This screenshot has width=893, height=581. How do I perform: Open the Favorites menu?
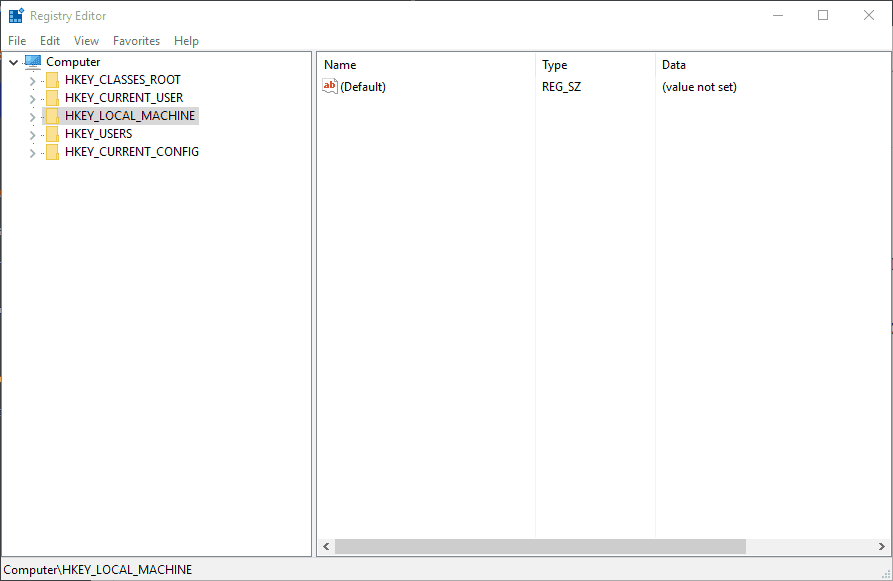click(136, 41)
